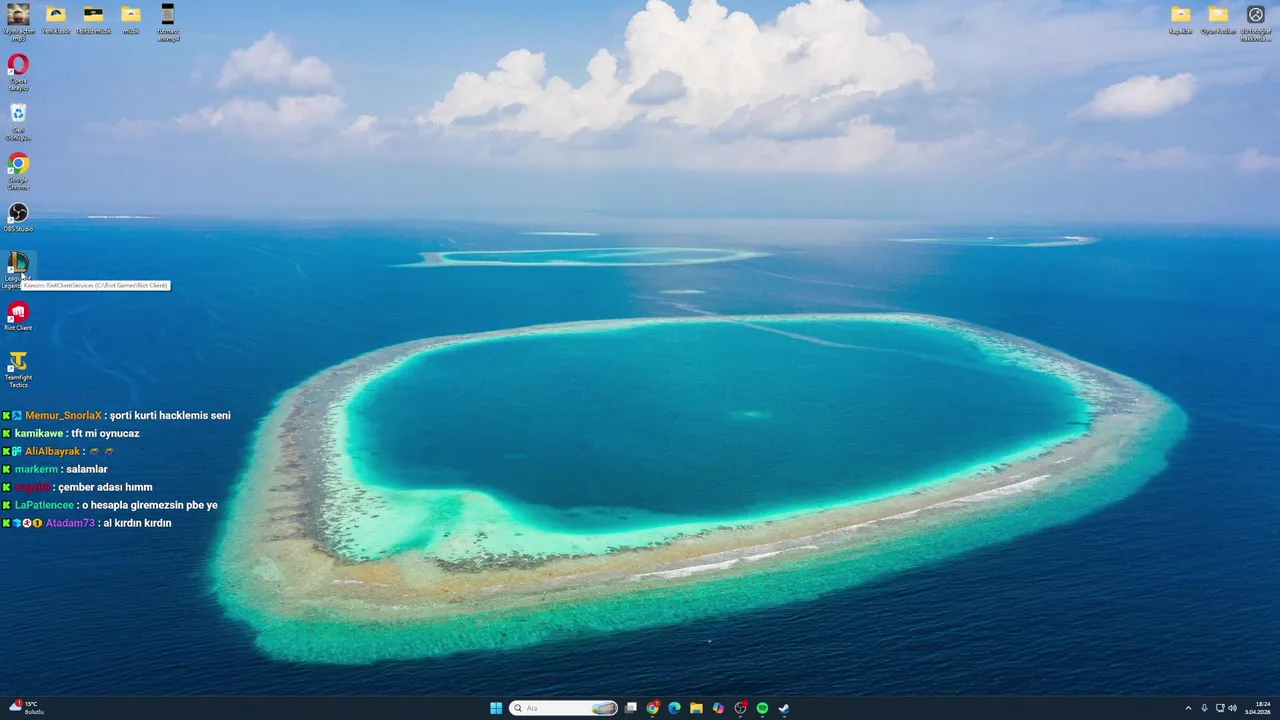Click the microphone tray icon

click(x=1204, y=708)
